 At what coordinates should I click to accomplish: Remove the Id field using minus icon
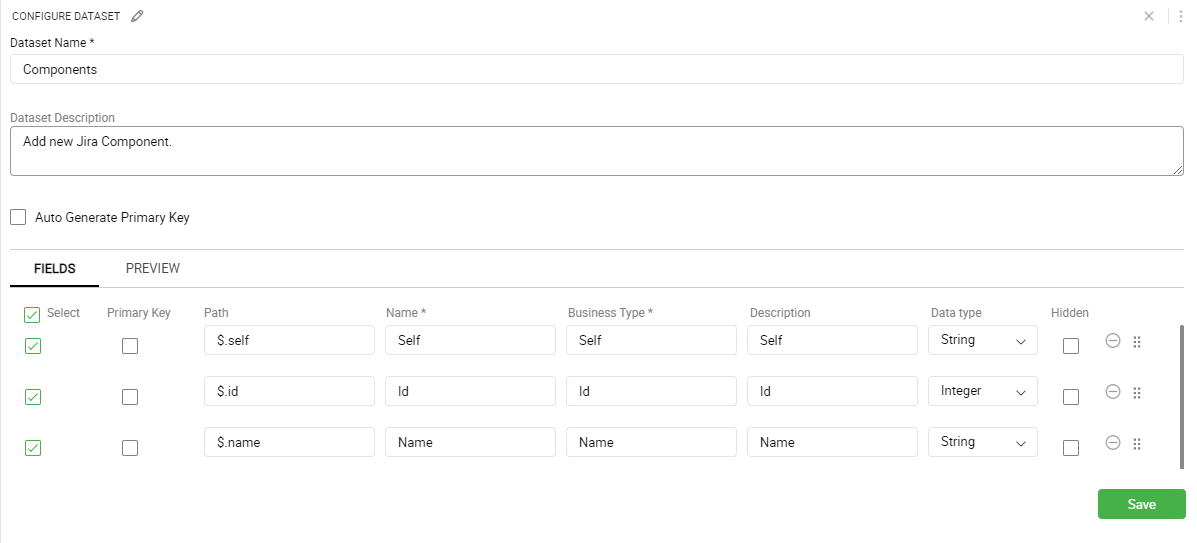pyautogui.click(x=1113, y=392)
